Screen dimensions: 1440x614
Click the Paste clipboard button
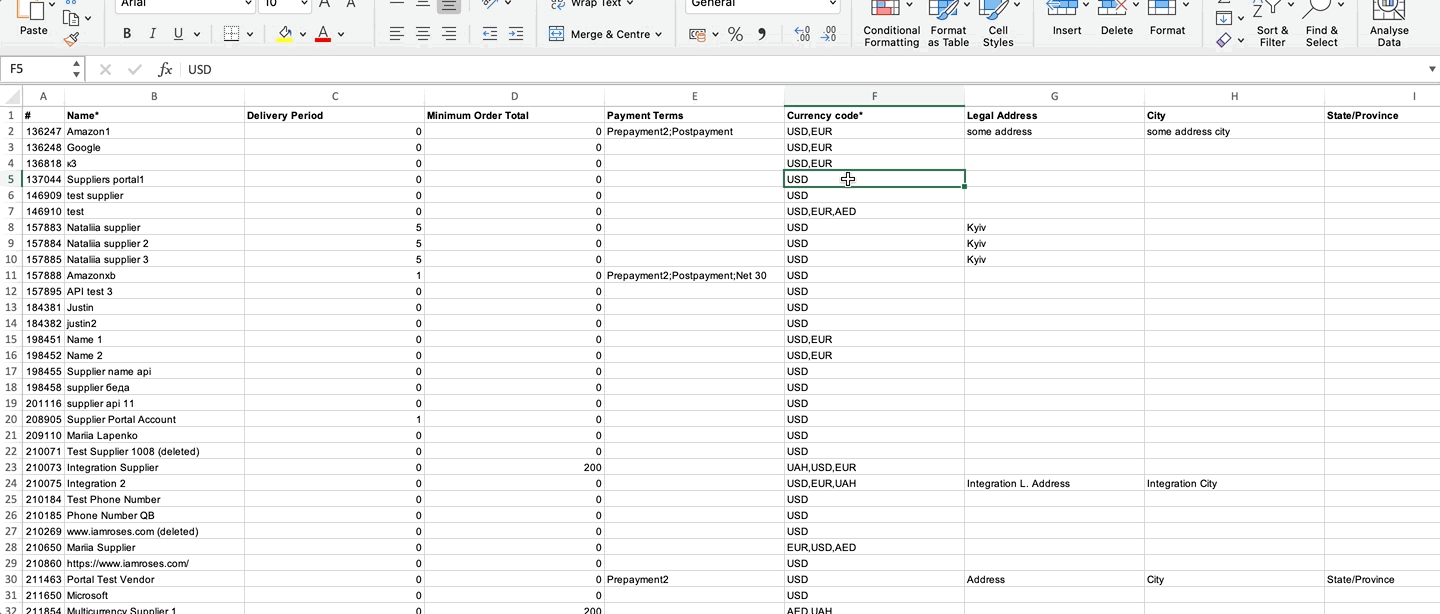[33, 20]
